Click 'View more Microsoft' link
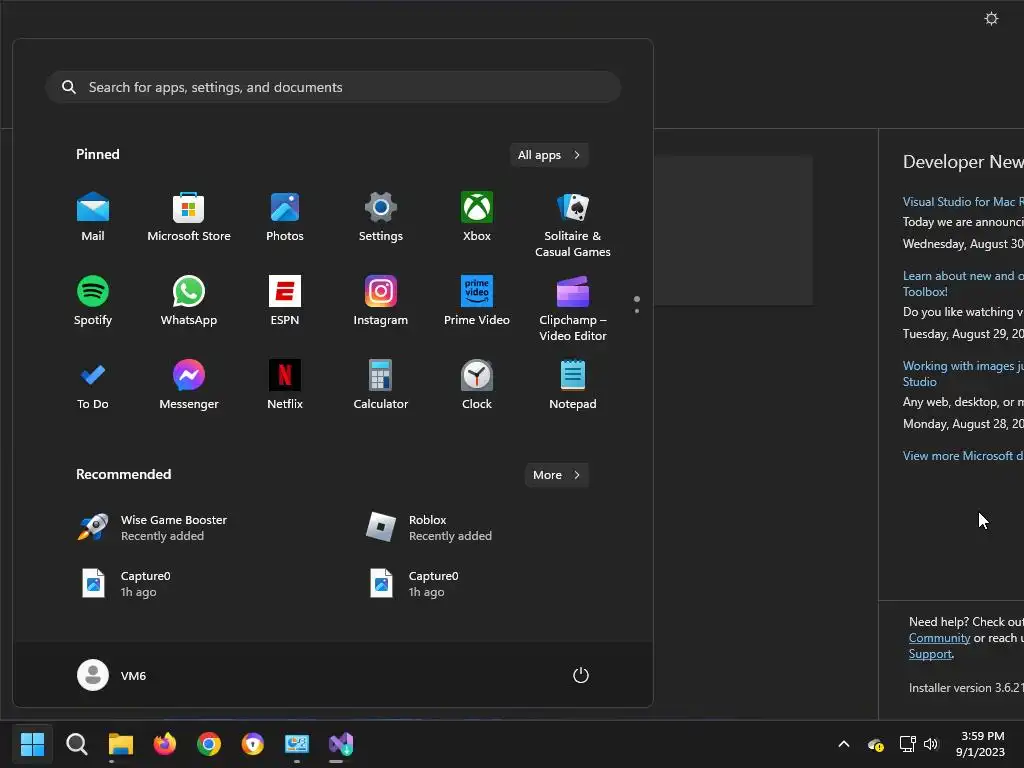 pos(963,456)
